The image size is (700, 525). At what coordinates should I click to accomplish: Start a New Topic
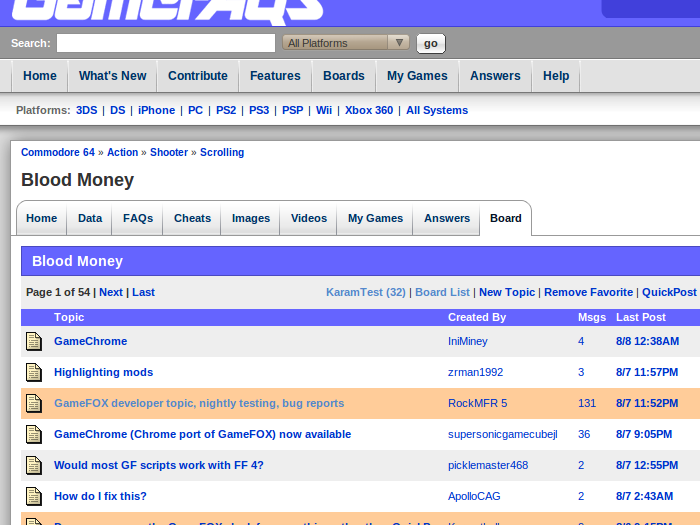pyautogui.click(x=507, y=292)
